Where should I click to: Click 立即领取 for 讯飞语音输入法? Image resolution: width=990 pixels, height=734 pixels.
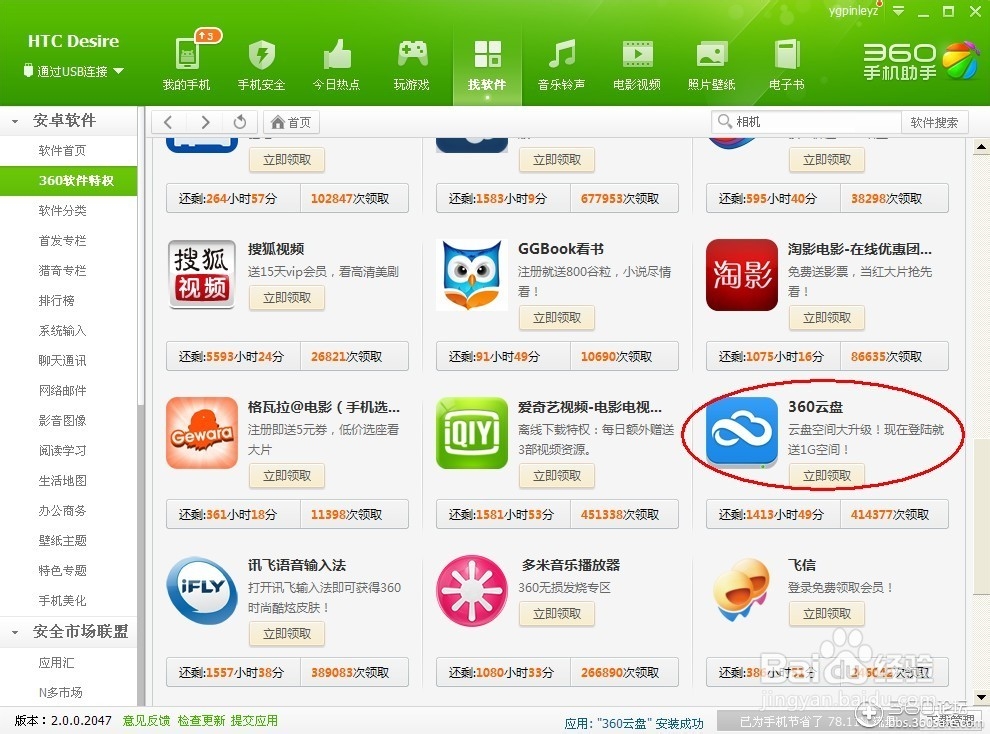(287, 634)
